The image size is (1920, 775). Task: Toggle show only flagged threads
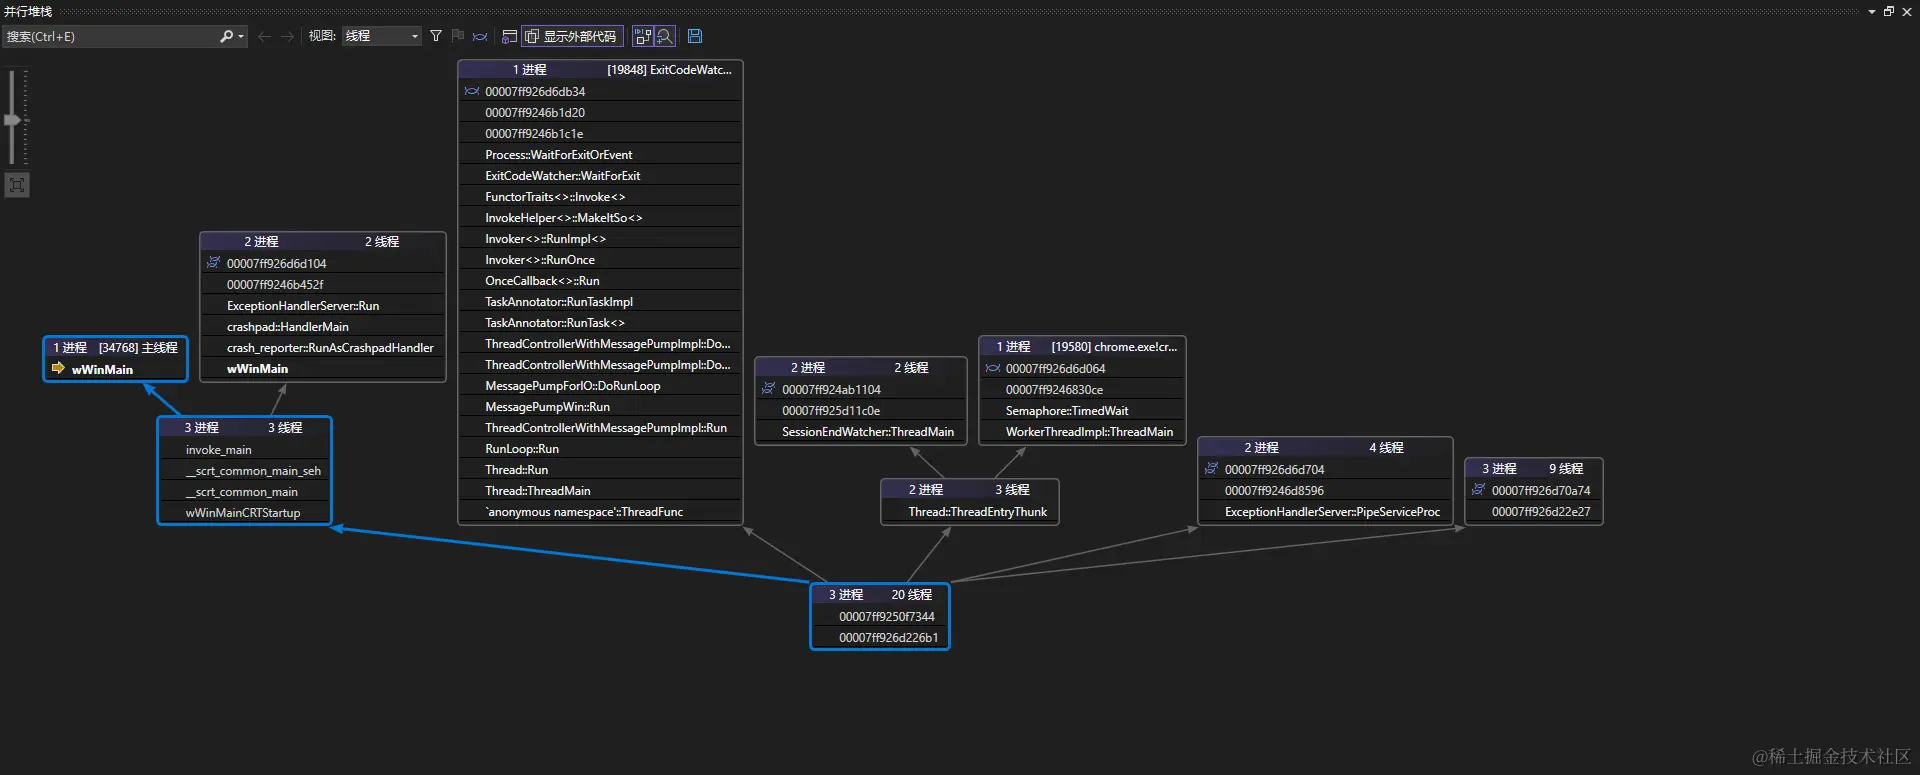pos(458,37)
